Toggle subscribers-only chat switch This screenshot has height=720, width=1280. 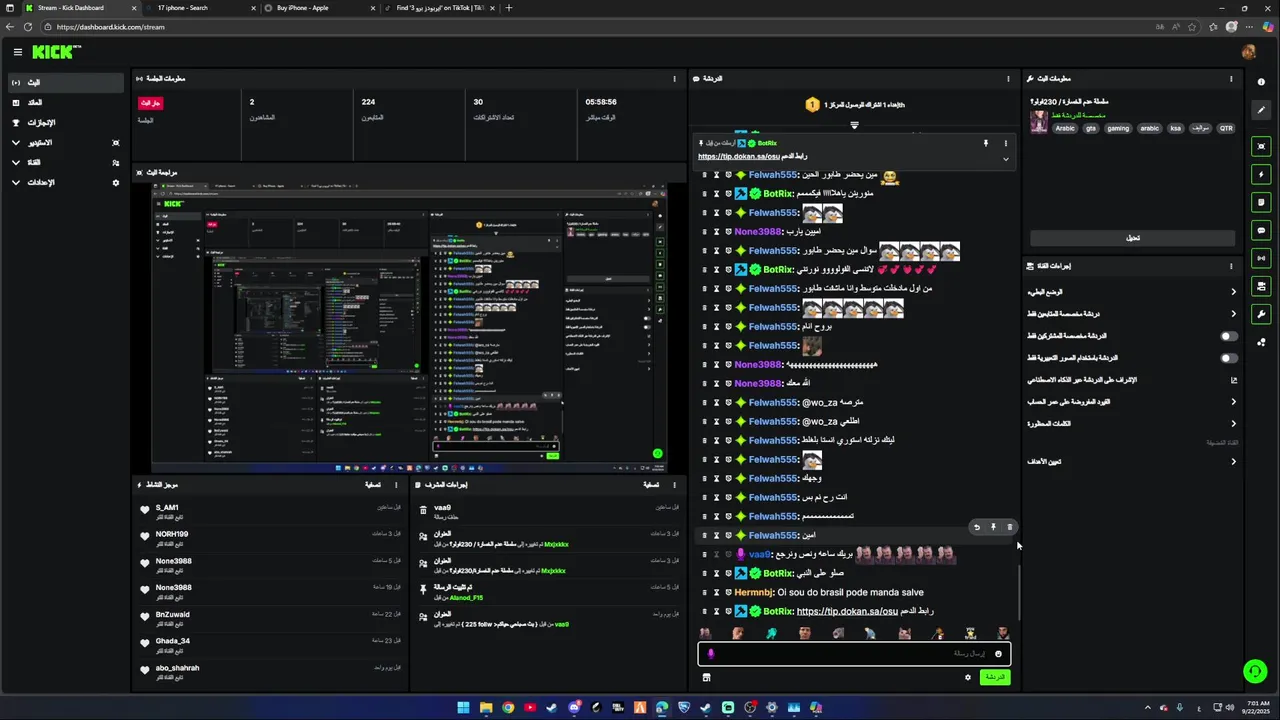click(1229, 336)
